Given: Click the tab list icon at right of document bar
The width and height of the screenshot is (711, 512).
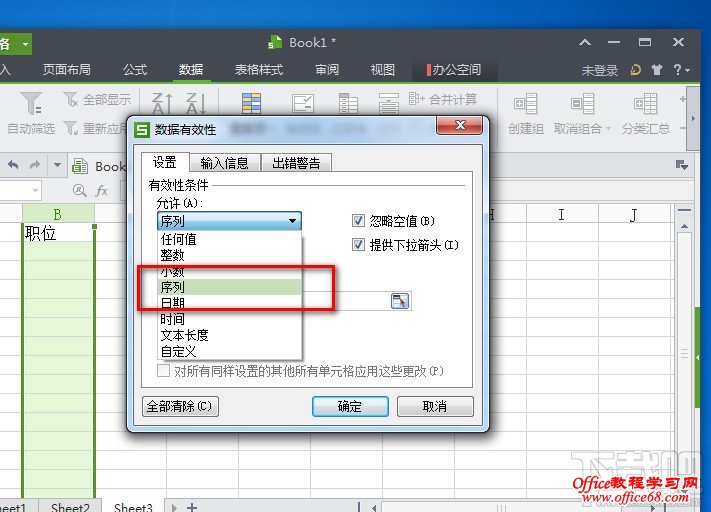Looking at the screenshot, I should [x=682, y=165].
